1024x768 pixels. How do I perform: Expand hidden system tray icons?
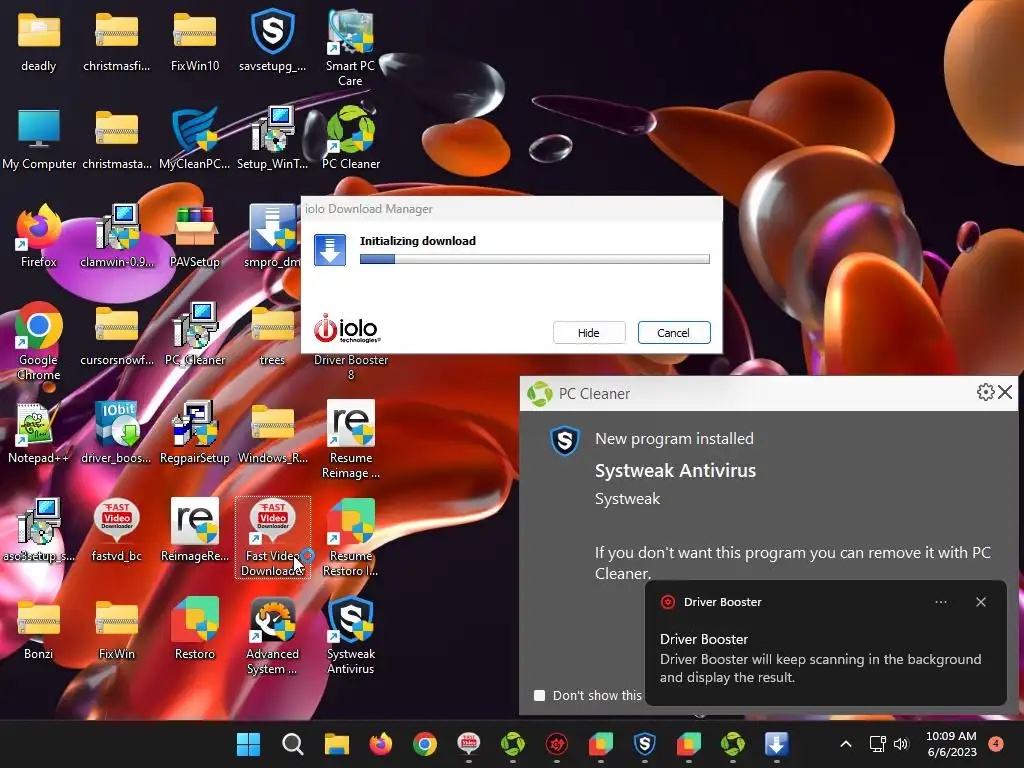(x=846, y=744)
